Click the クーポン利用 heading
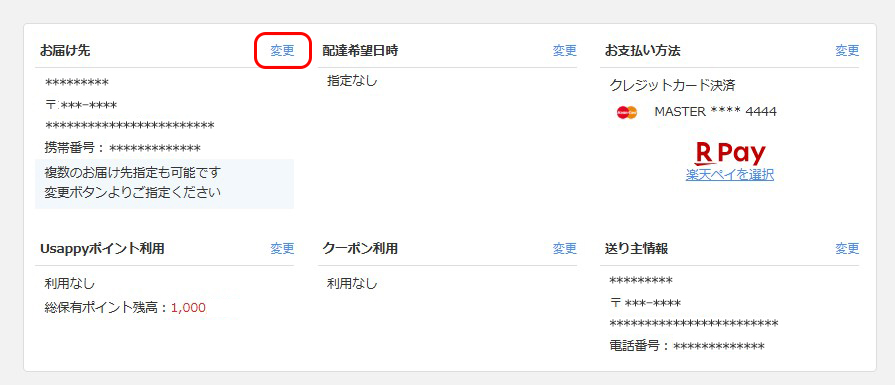Image resolution: width=895 pixels, height=385 pixels. (360, 249)
